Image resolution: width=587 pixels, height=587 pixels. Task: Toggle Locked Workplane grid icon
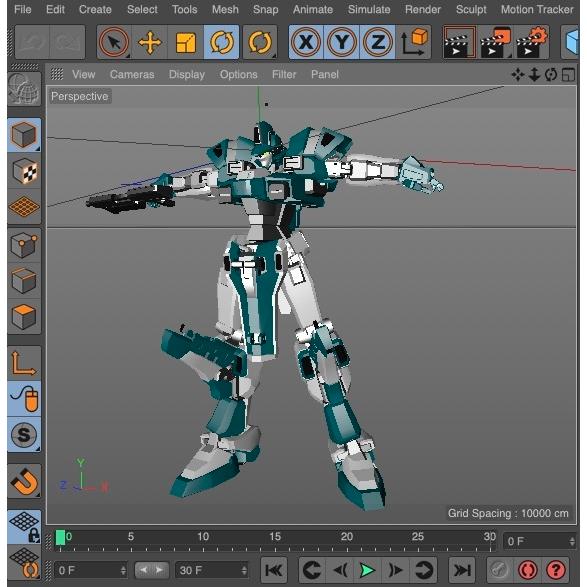[x=24, y=527]
